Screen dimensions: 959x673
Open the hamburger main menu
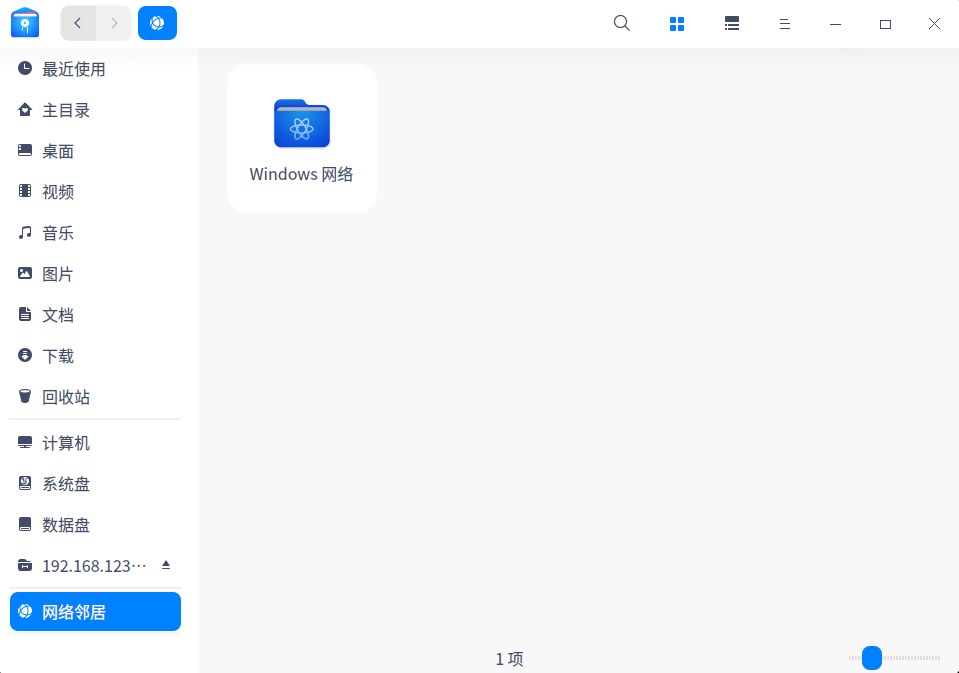coord(785,23)
